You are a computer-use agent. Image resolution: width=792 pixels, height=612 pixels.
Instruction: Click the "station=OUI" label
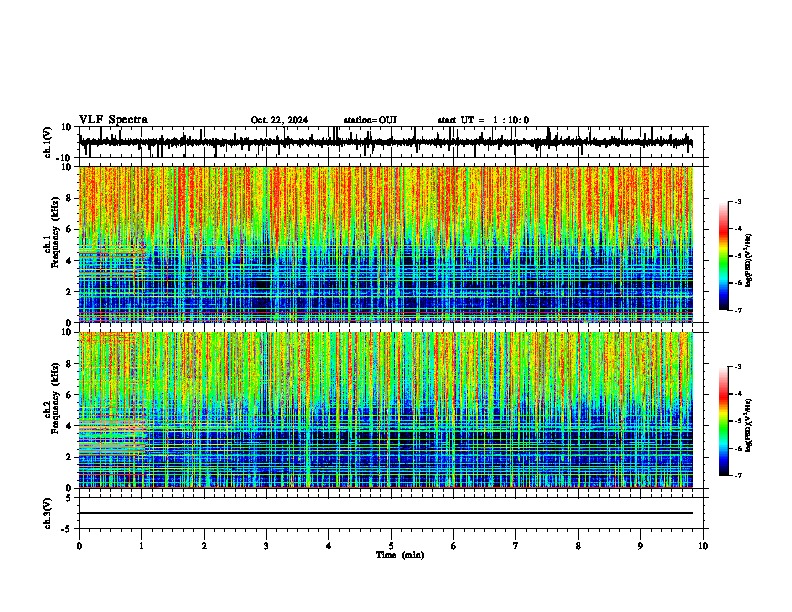pyautogui.click(x=370, y=120)
